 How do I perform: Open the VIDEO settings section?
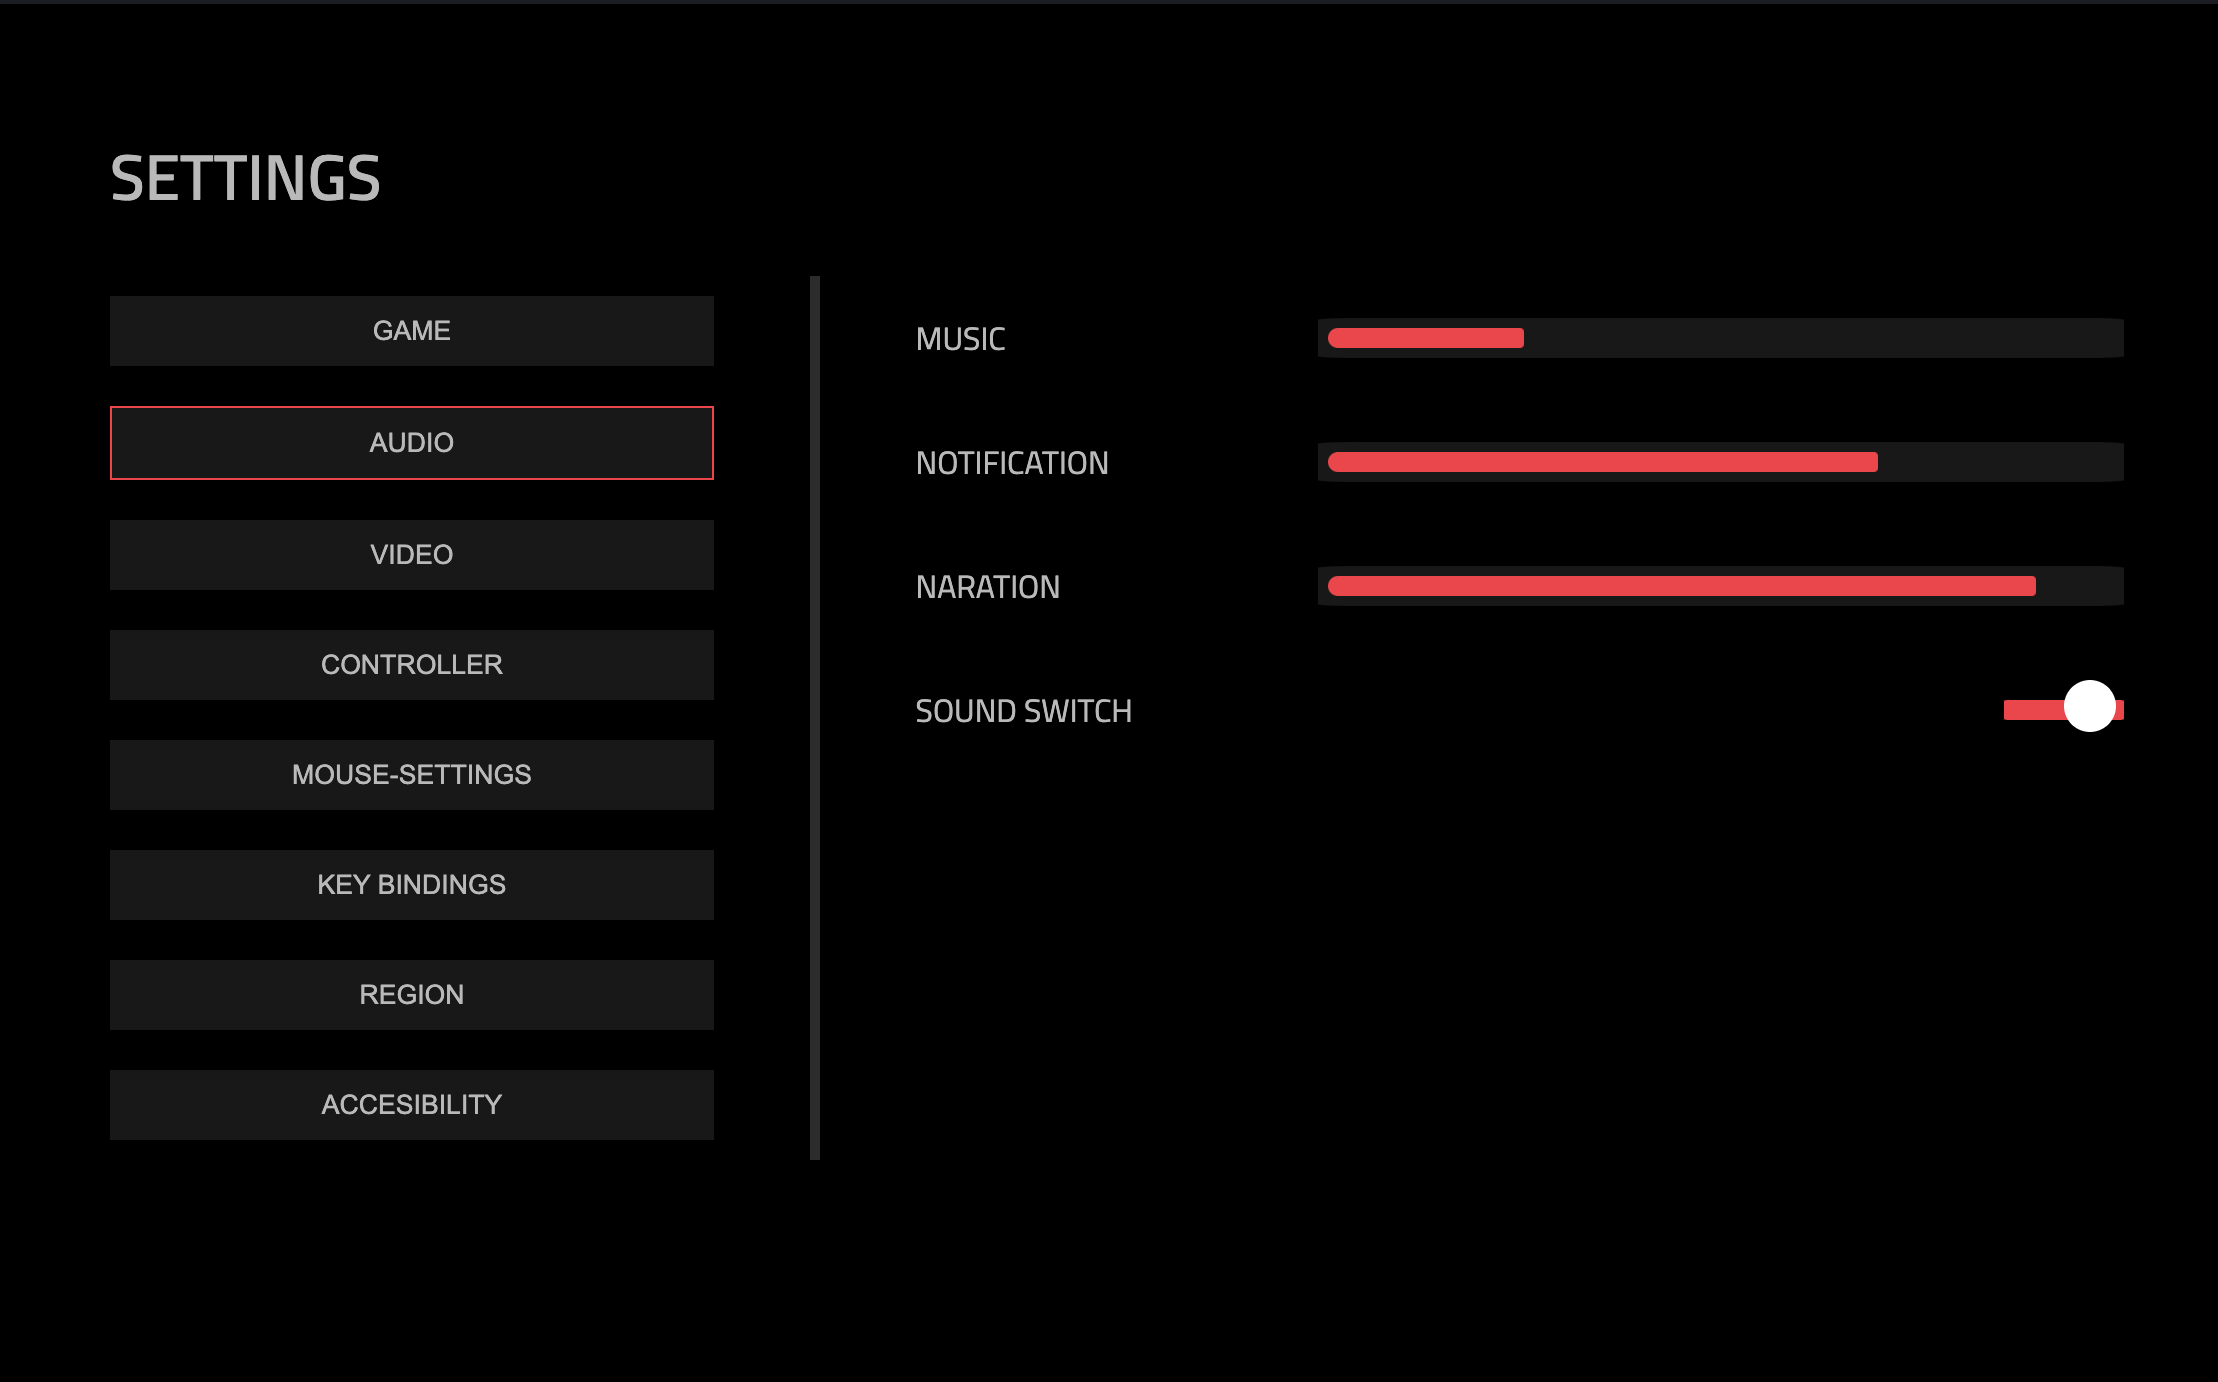point(411,552)
